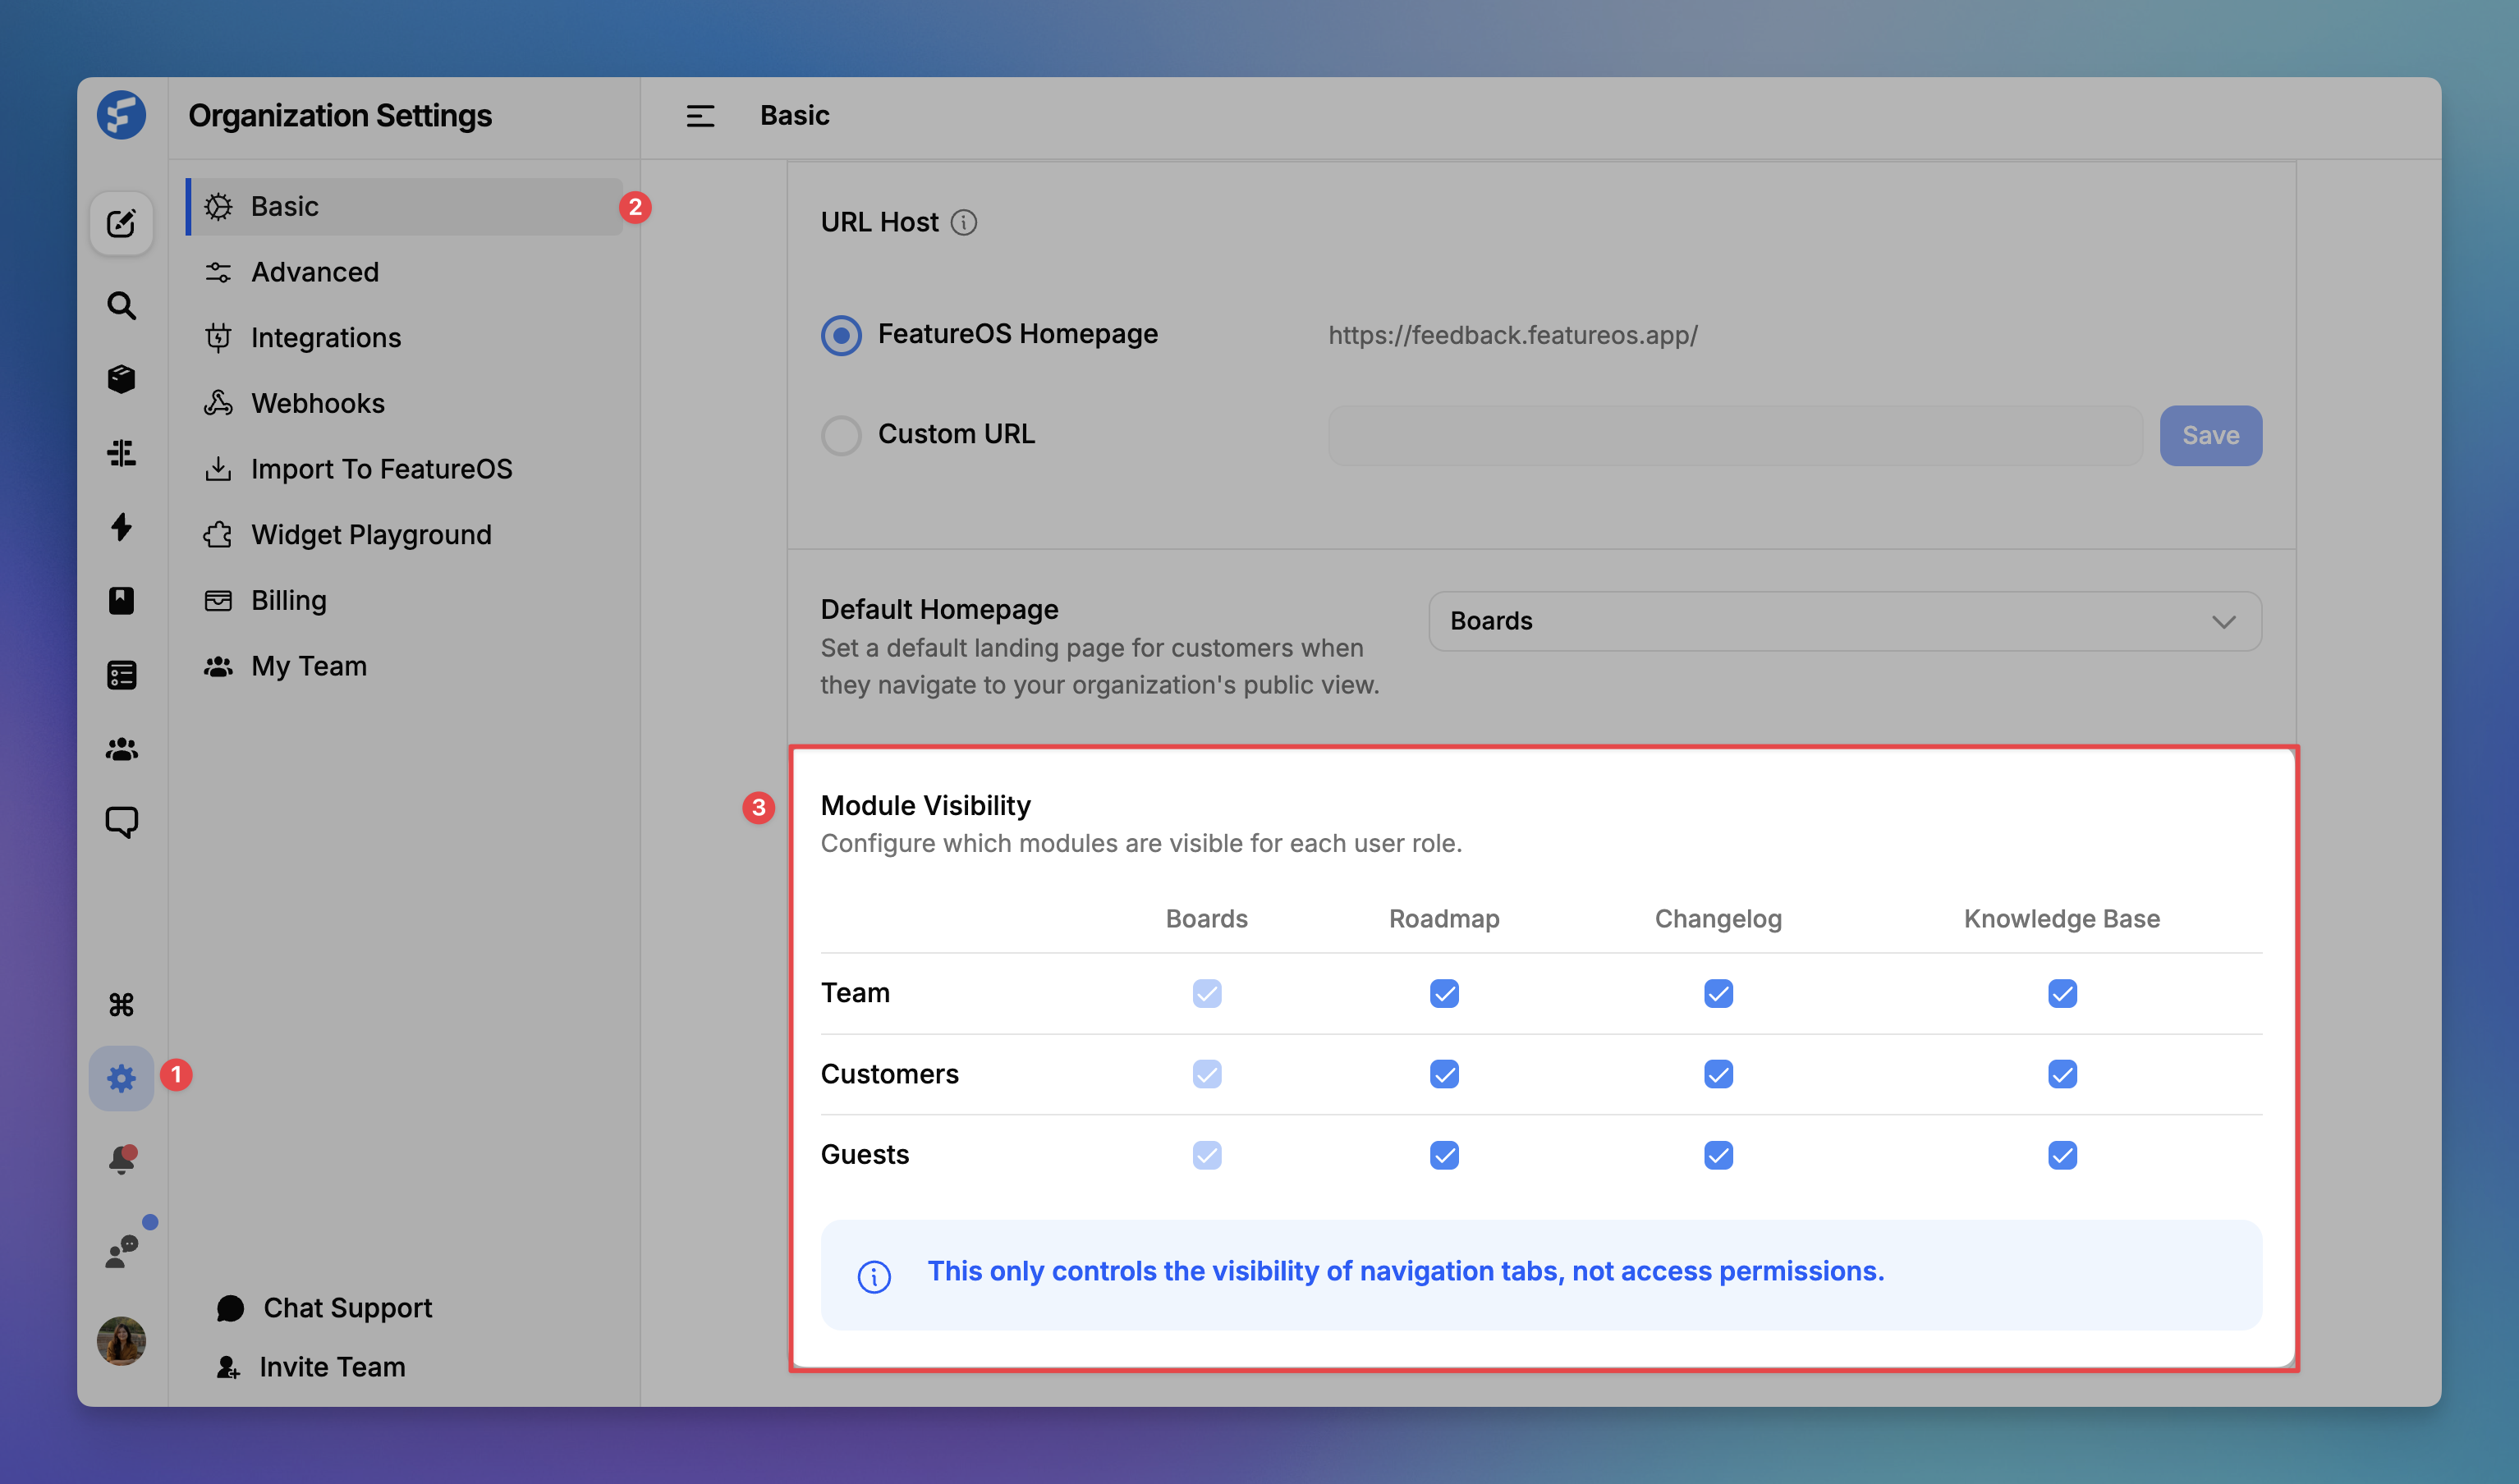The height and width of the screenshot is (1484, 2519).
Task: Toggle Roadmap checkbox for Guests
Action: coord(1444,1155)
